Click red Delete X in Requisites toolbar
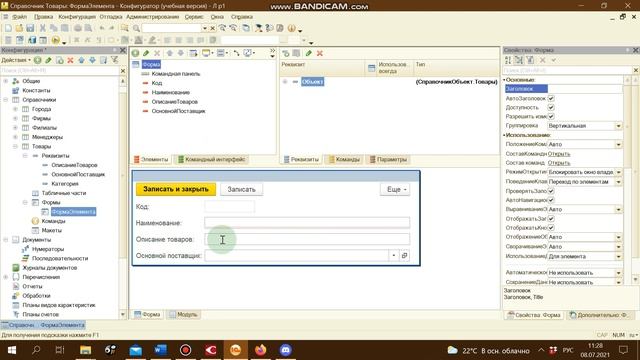The height and width of the screenshot is (360, 640). coord(320,53)
